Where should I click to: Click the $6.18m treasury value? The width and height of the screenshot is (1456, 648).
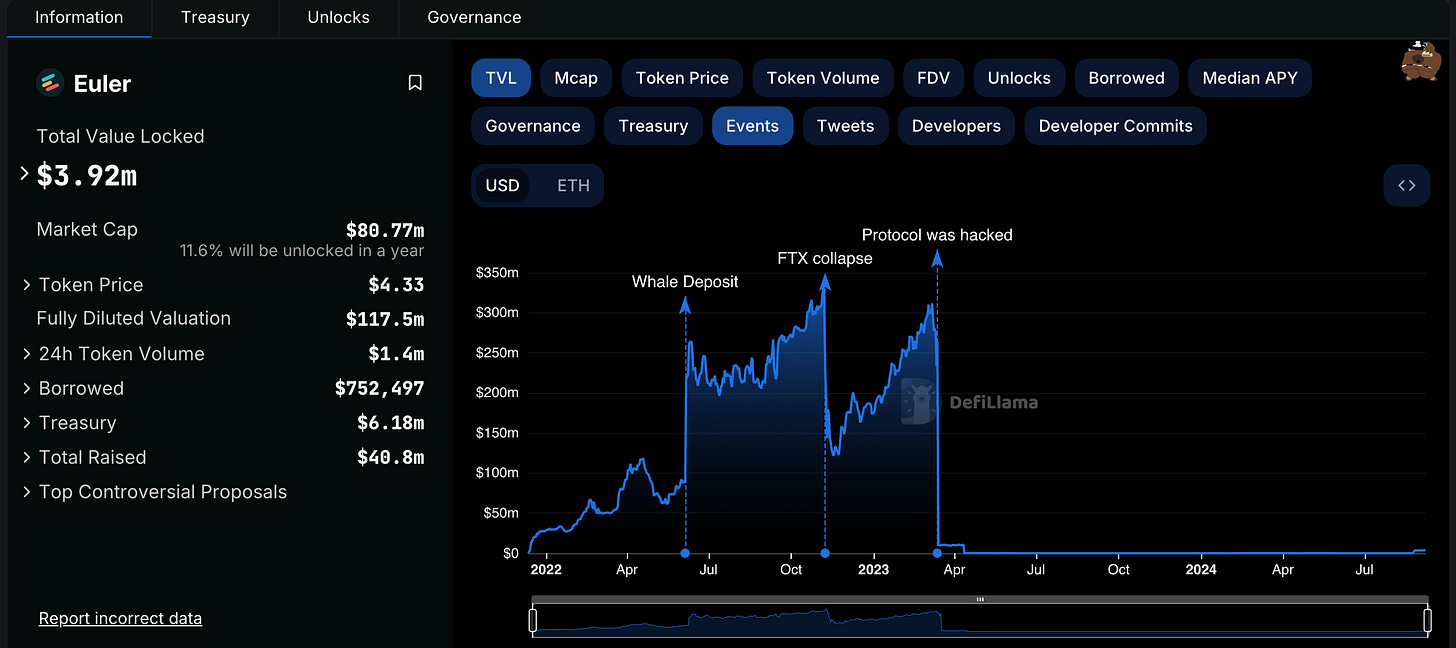tap(391, 423)
